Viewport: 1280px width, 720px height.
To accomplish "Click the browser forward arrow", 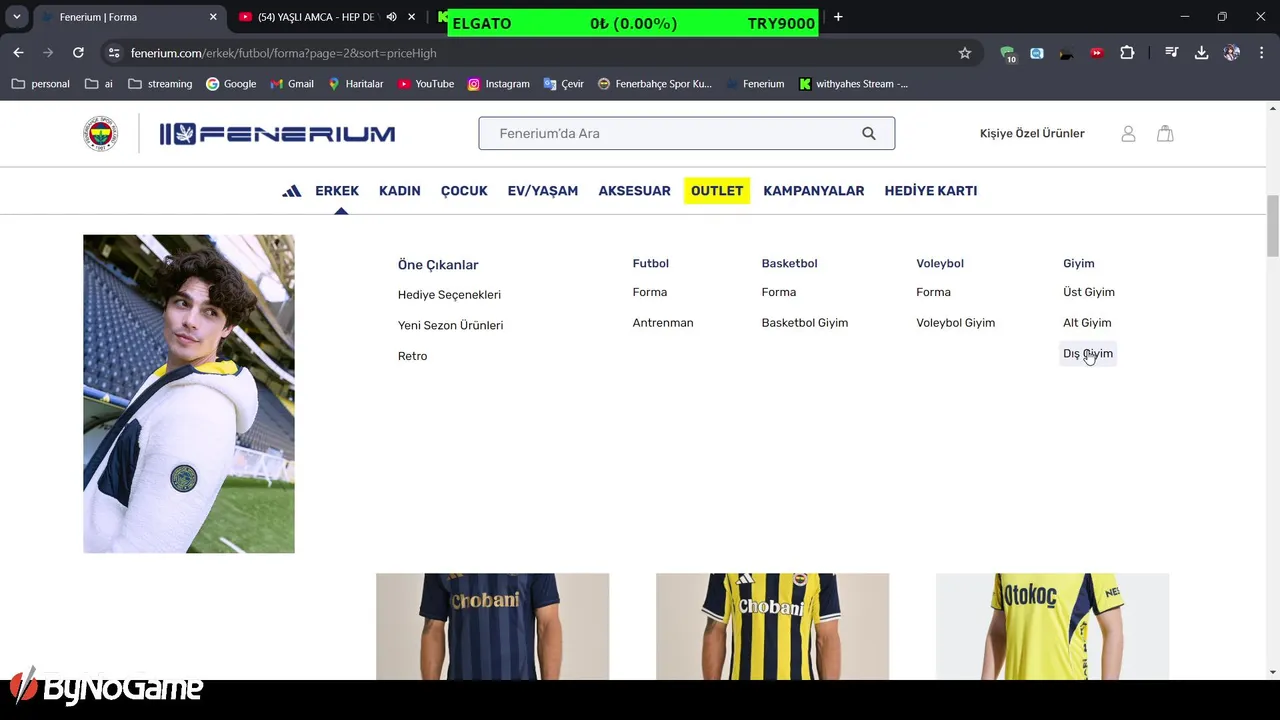I will (48, 53).
